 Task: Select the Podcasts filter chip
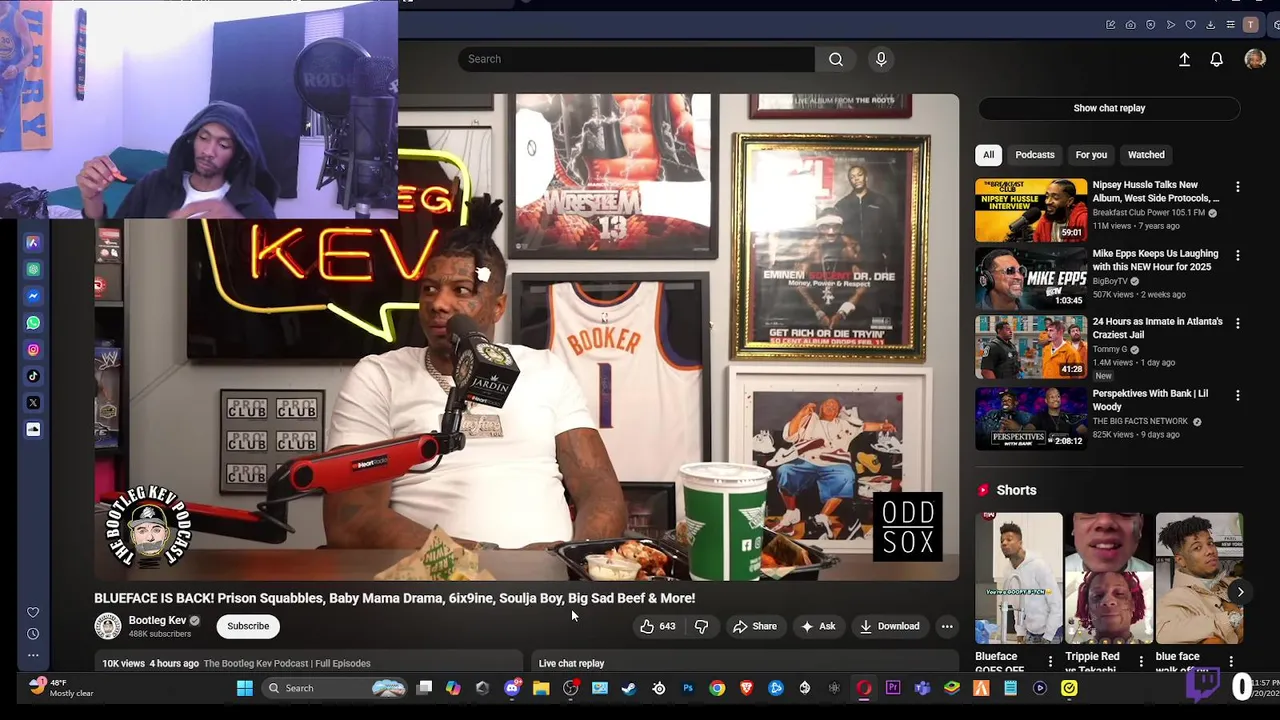click(1035, 155)
